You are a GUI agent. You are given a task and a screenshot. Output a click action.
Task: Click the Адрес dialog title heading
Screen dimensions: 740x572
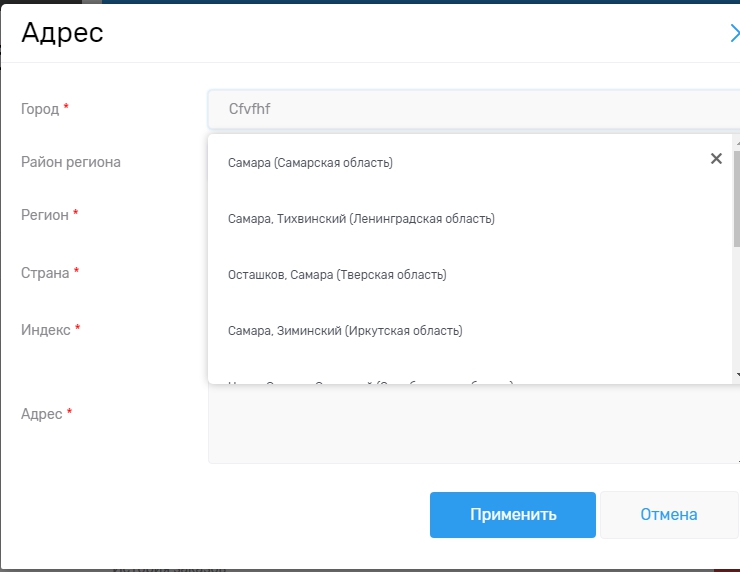[x=62, y=33]
